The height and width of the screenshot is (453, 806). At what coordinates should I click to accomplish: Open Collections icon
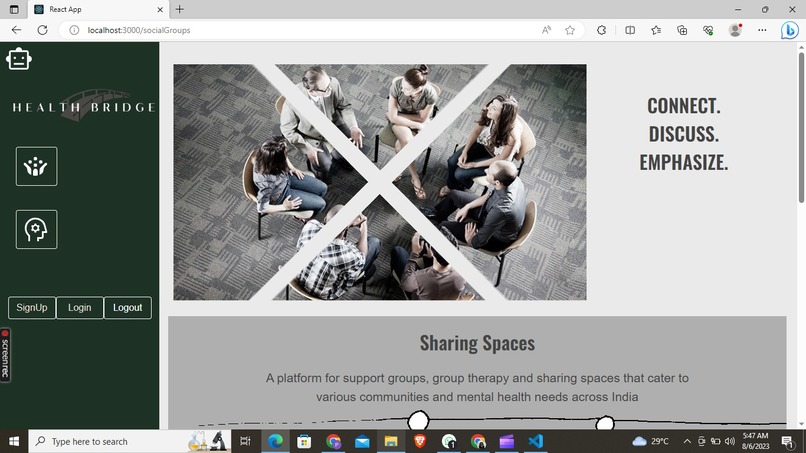[682, 30]
